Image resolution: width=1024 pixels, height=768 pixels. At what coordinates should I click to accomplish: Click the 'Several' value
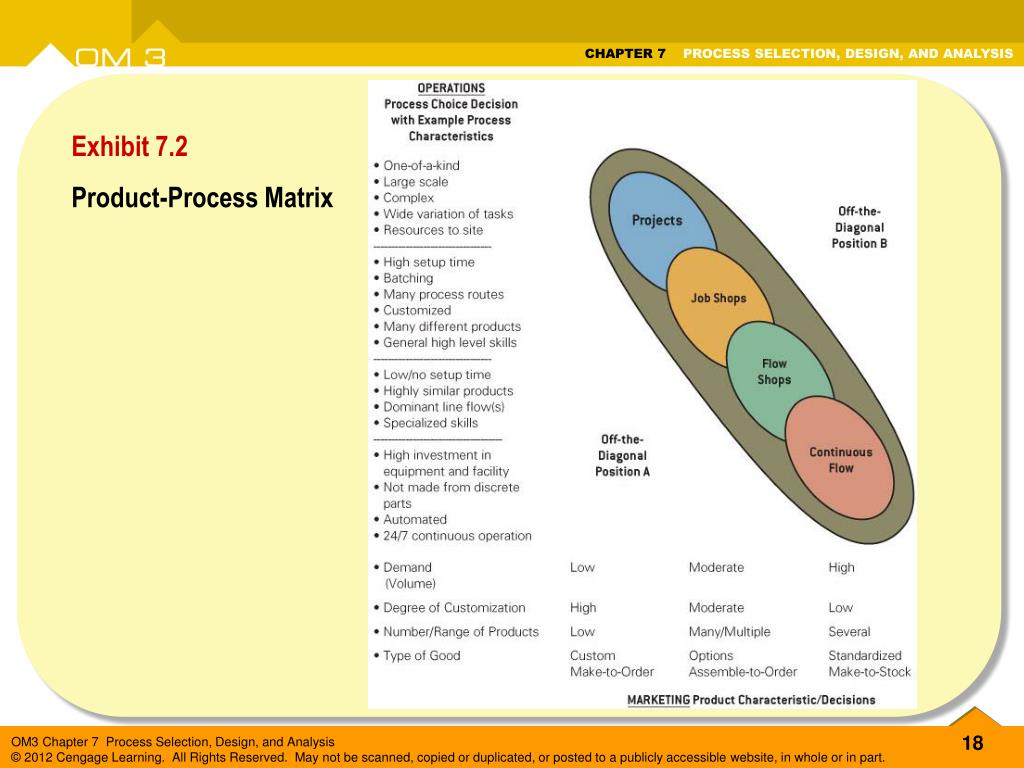click(x=849, y=632)
